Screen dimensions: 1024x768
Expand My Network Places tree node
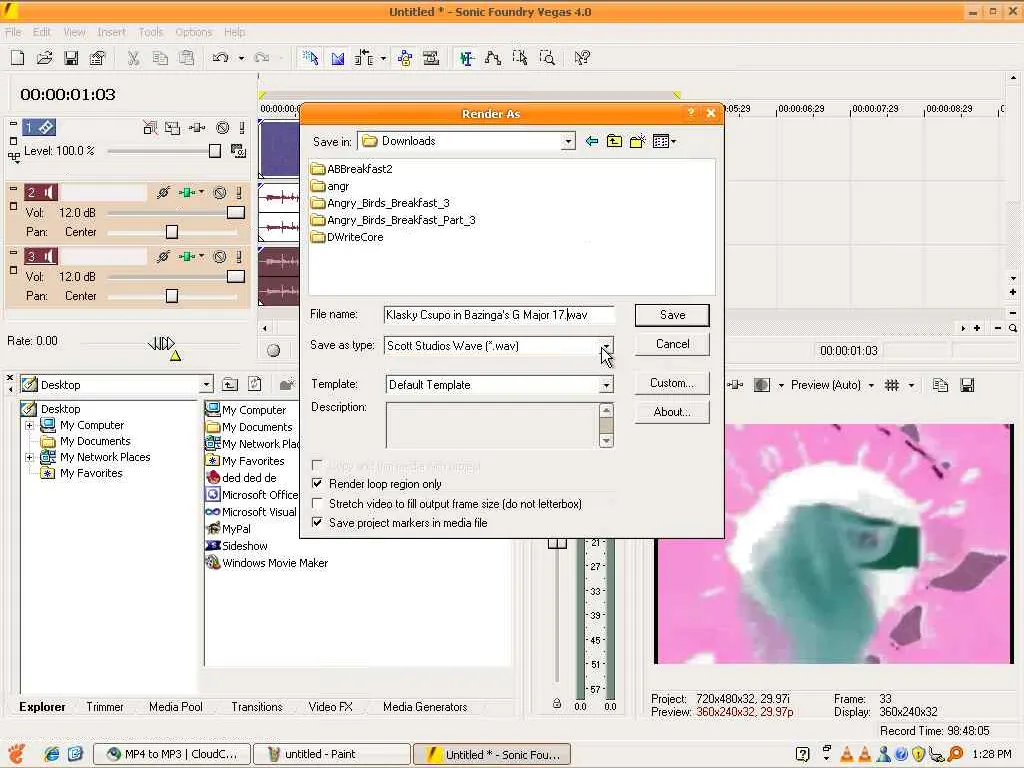(x=29, y=457)
